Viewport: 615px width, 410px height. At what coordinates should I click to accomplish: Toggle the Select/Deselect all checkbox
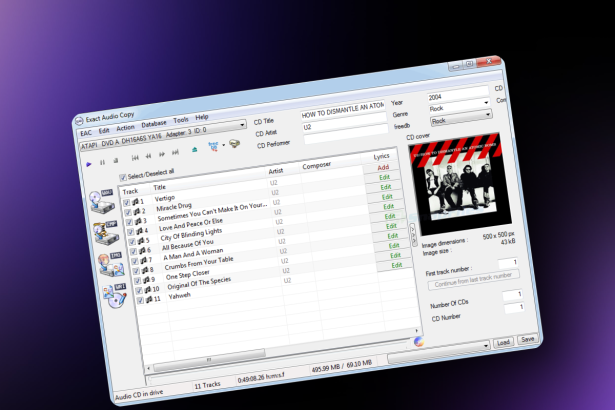[x=123, y=177]
